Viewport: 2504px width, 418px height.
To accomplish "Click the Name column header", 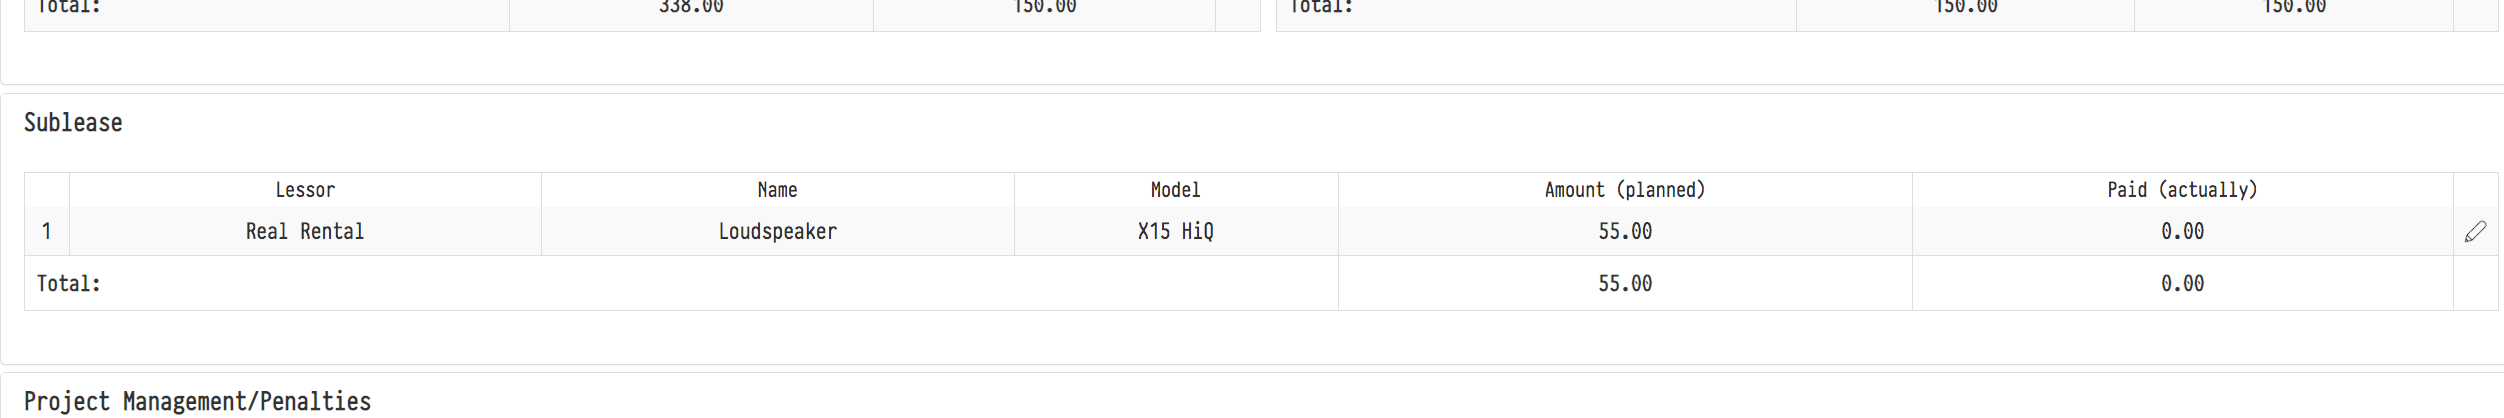I will (x=777, y=190).
